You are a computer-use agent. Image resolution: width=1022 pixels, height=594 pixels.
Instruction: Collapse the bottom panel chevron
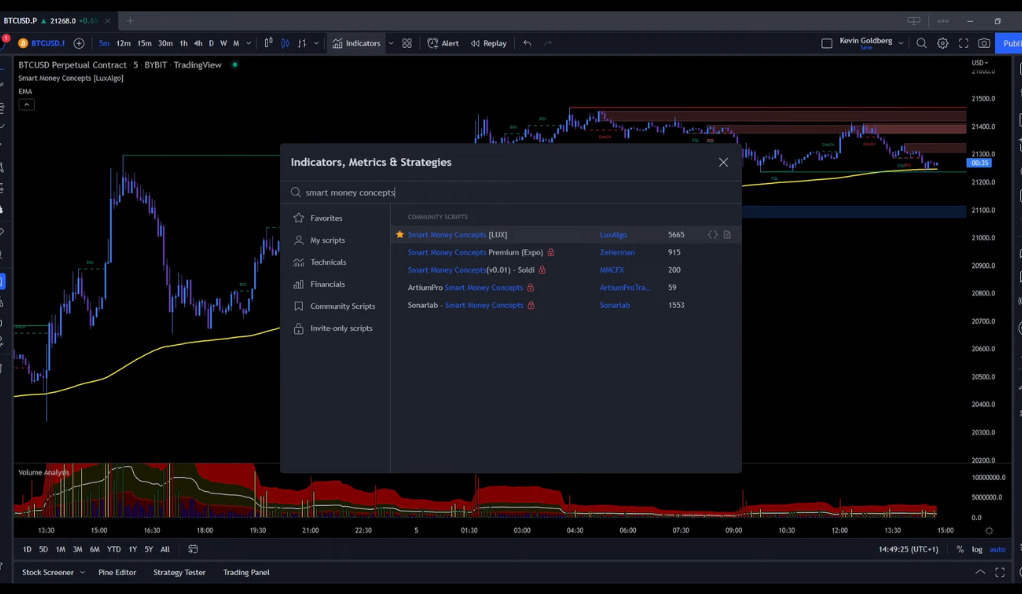tap(980, 572)
